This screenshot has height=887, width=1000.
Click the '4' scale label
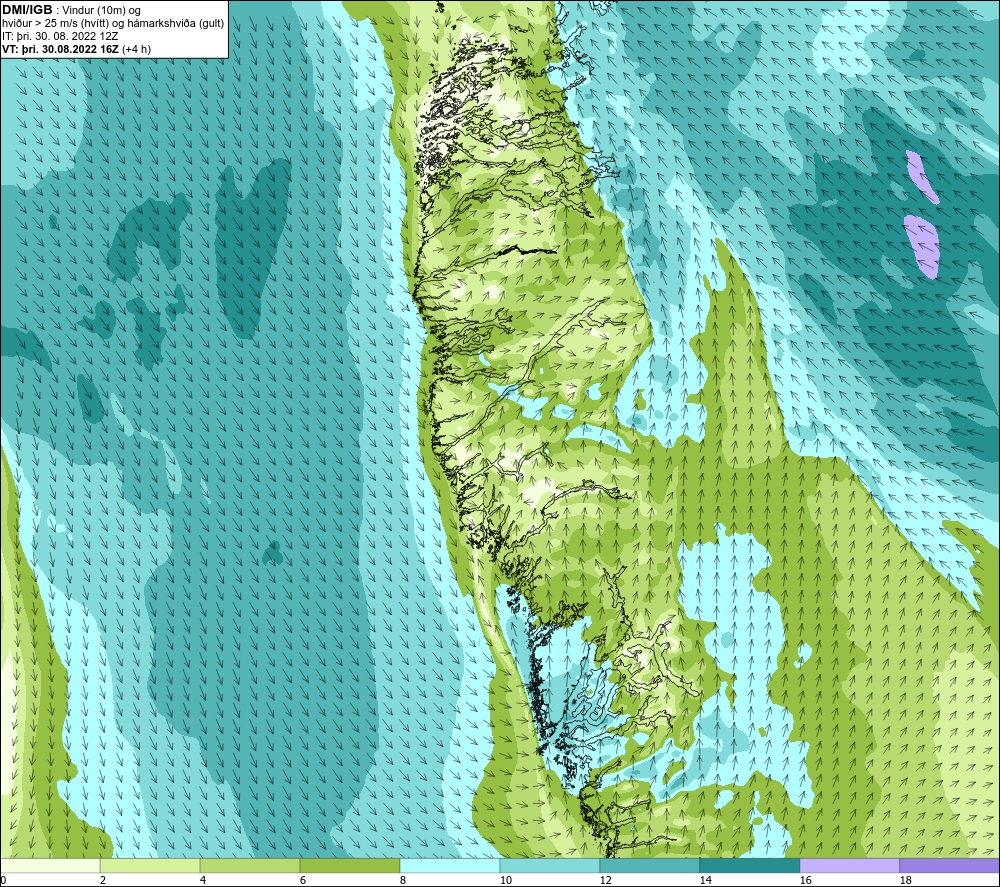point(203,880)
